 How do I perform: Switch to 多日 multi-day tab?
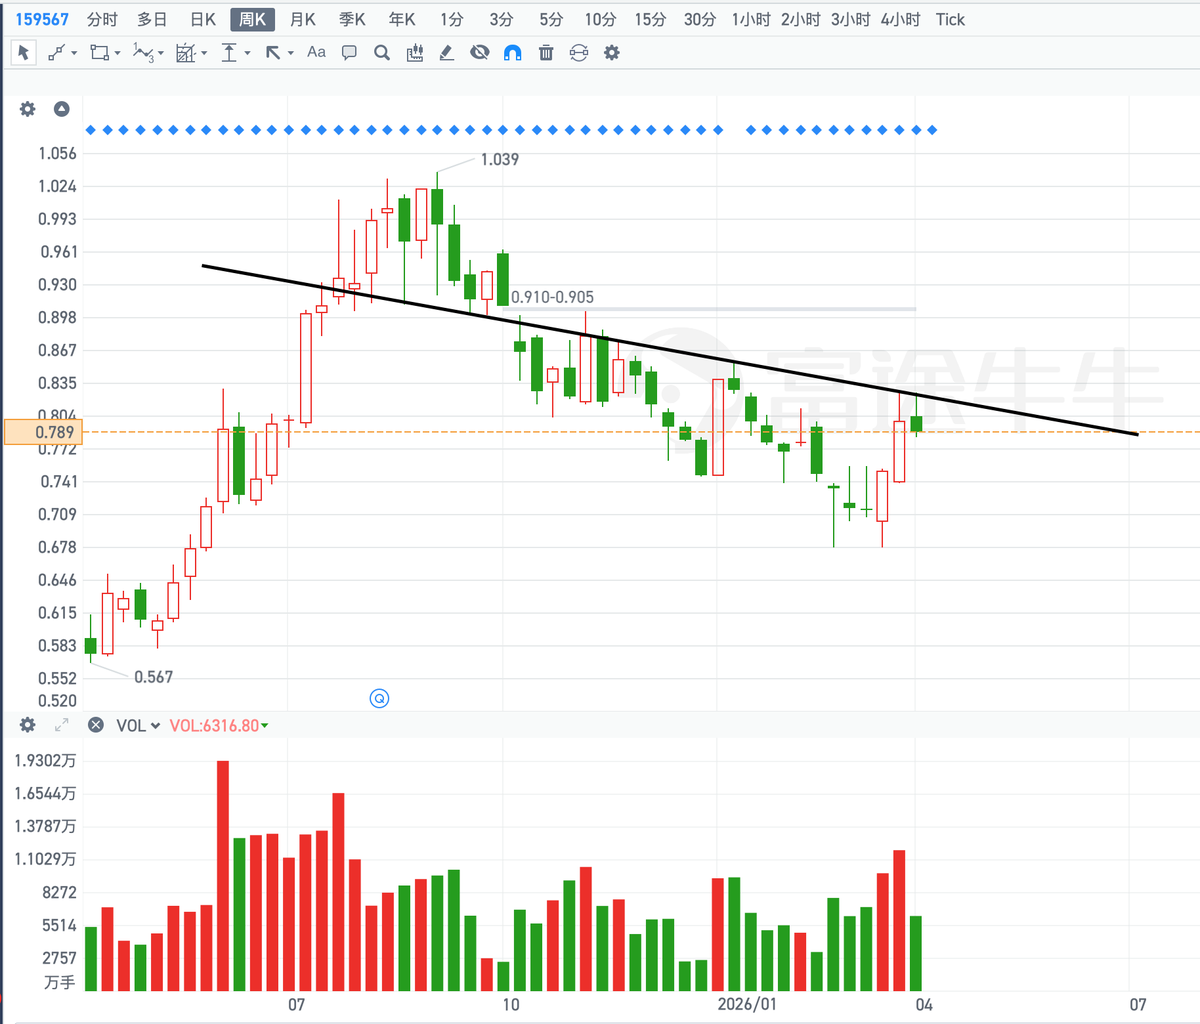(152, 19)
